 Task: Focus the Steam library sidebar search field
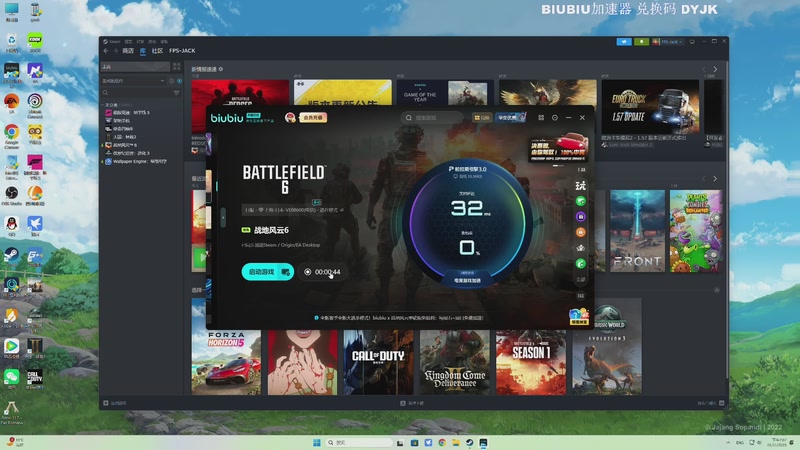click(137, 93)
